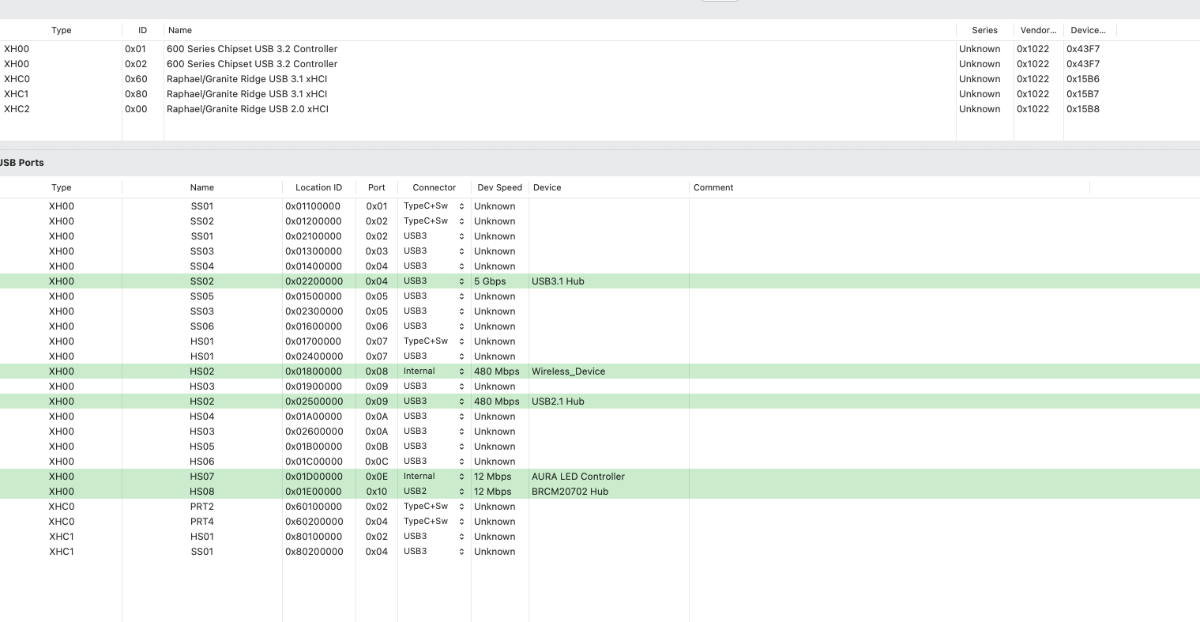Click the Comment column header
Image resolution: width=1200 pixels, height=622 pixels.
pyautogui.click(x=713, y=187)
